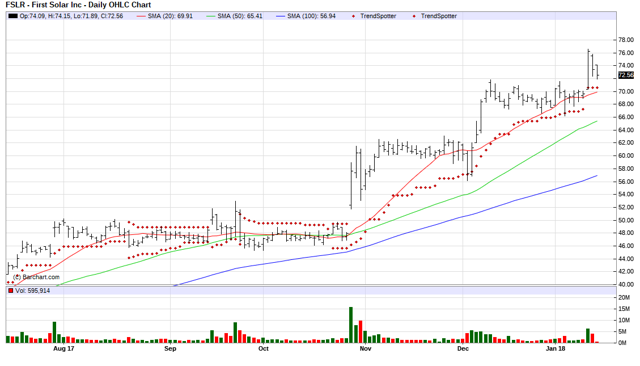Click the second TrendSpotter legend label
This screenshot has height=366, width=640.
[438, 16]
